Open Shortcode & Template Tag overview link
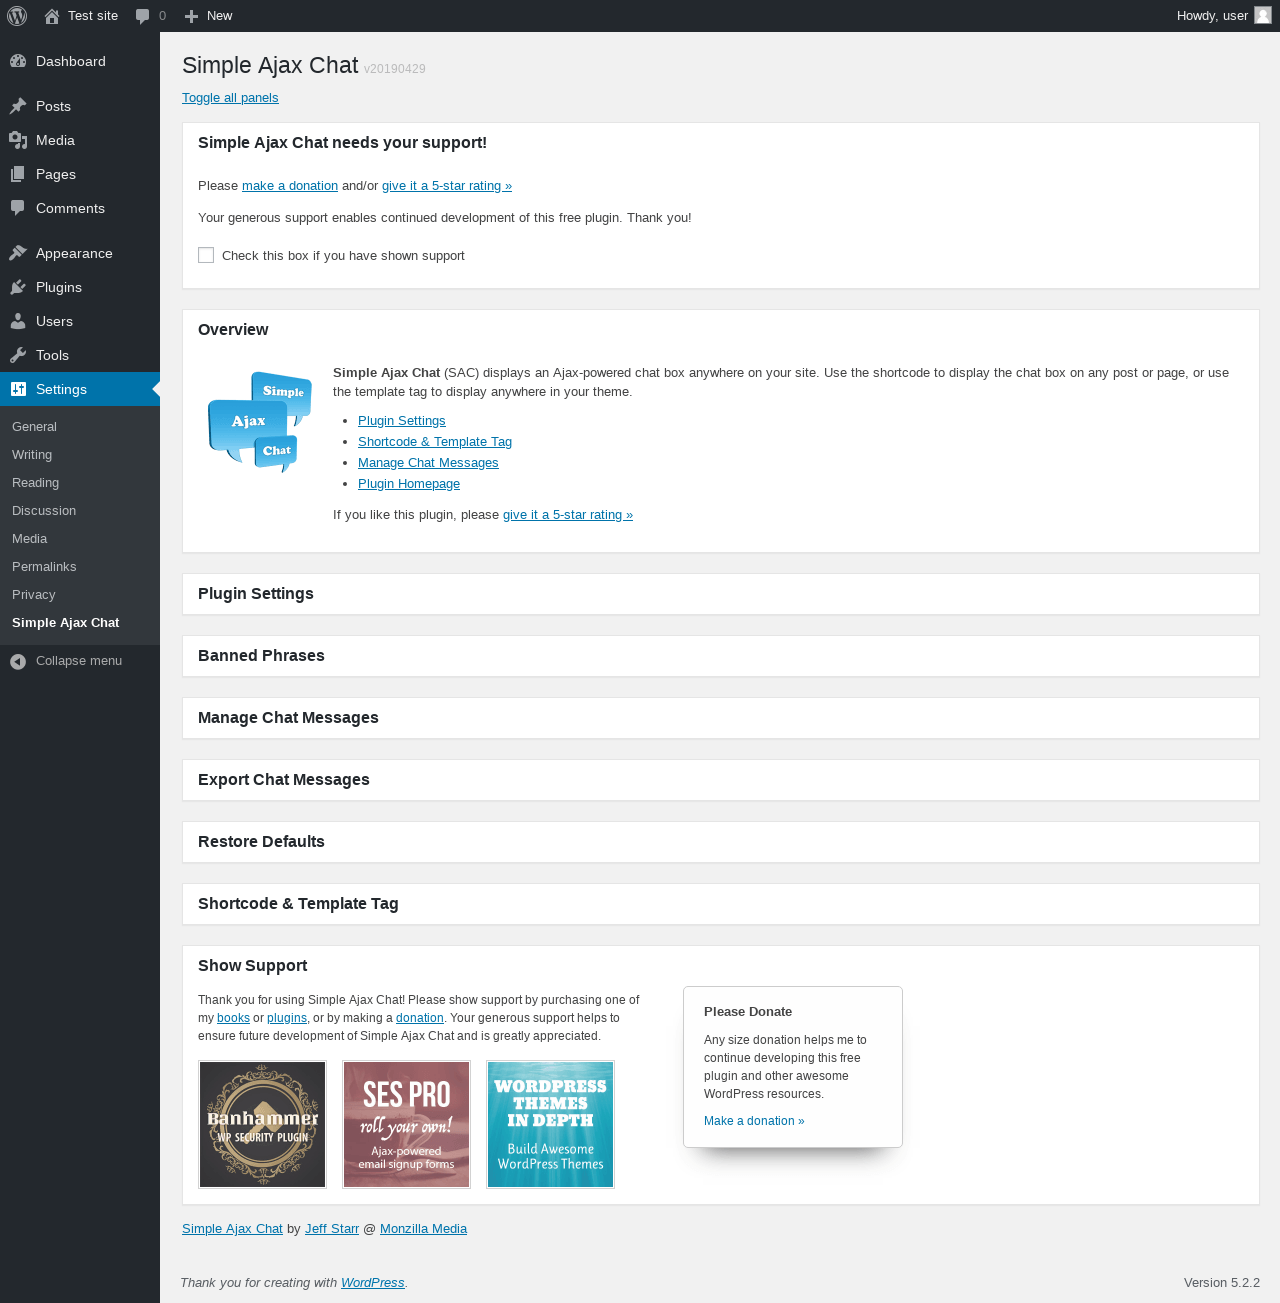 [435, 442]
